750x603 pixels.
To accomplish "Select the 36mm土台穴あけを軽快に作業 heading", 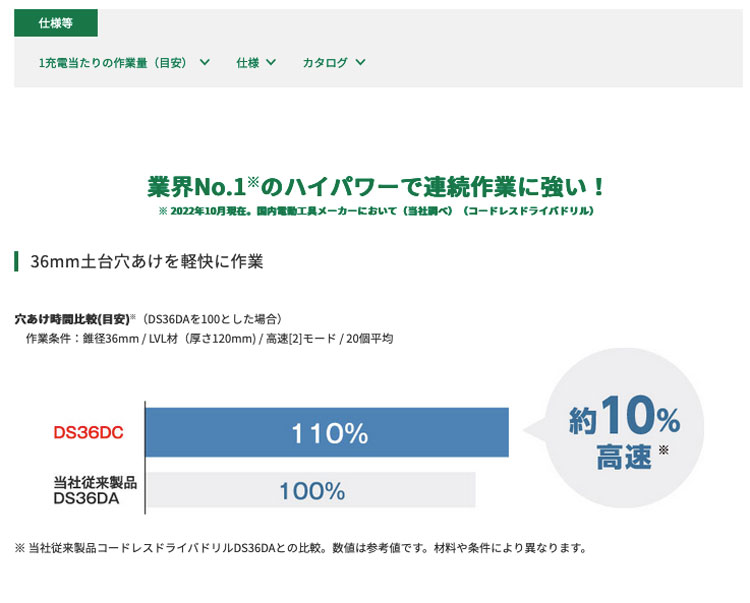I will (147, 262).
